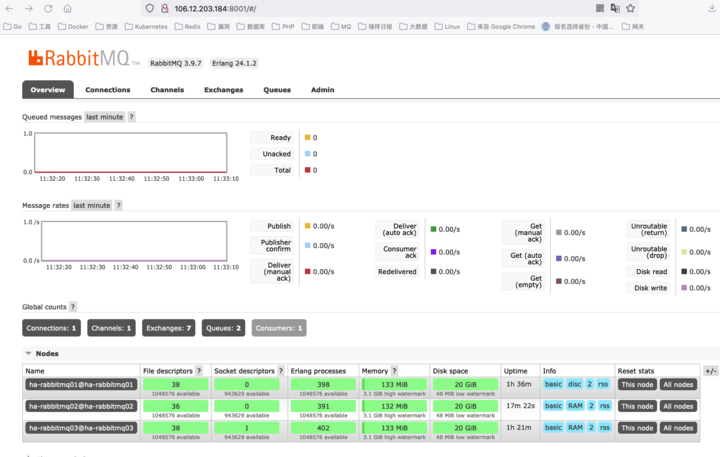Click the insecure connection lock icon
720x457 pixels.
click(x=164, y=8)
